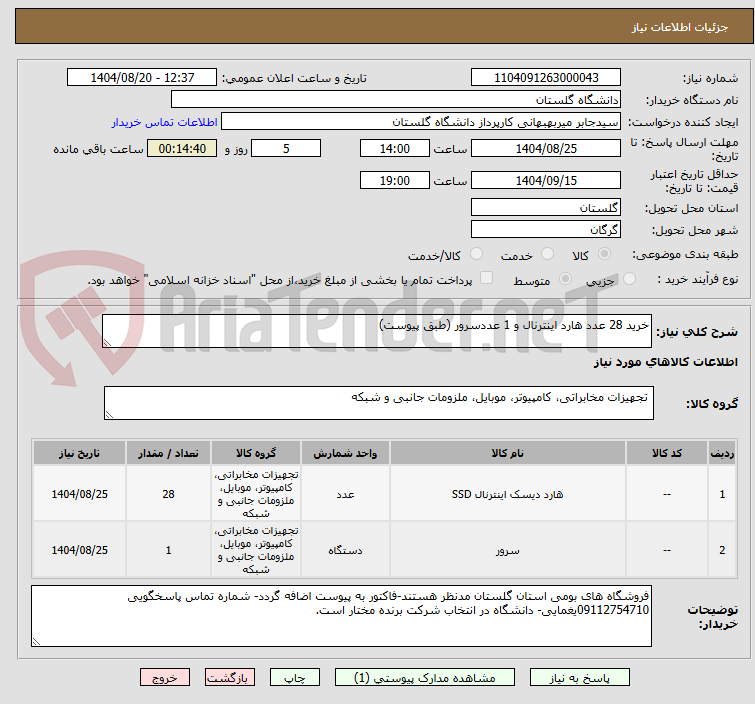755x704 pixels.
Task: Click the بازگشت back button
Action: 229,678
